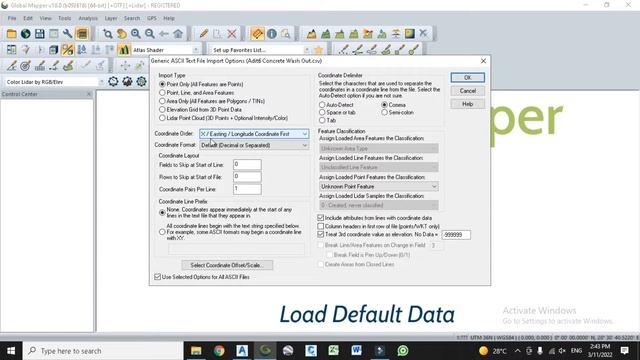Click the percent slope icon in second toolbar
640x360 pixels.
coord(68,50)
